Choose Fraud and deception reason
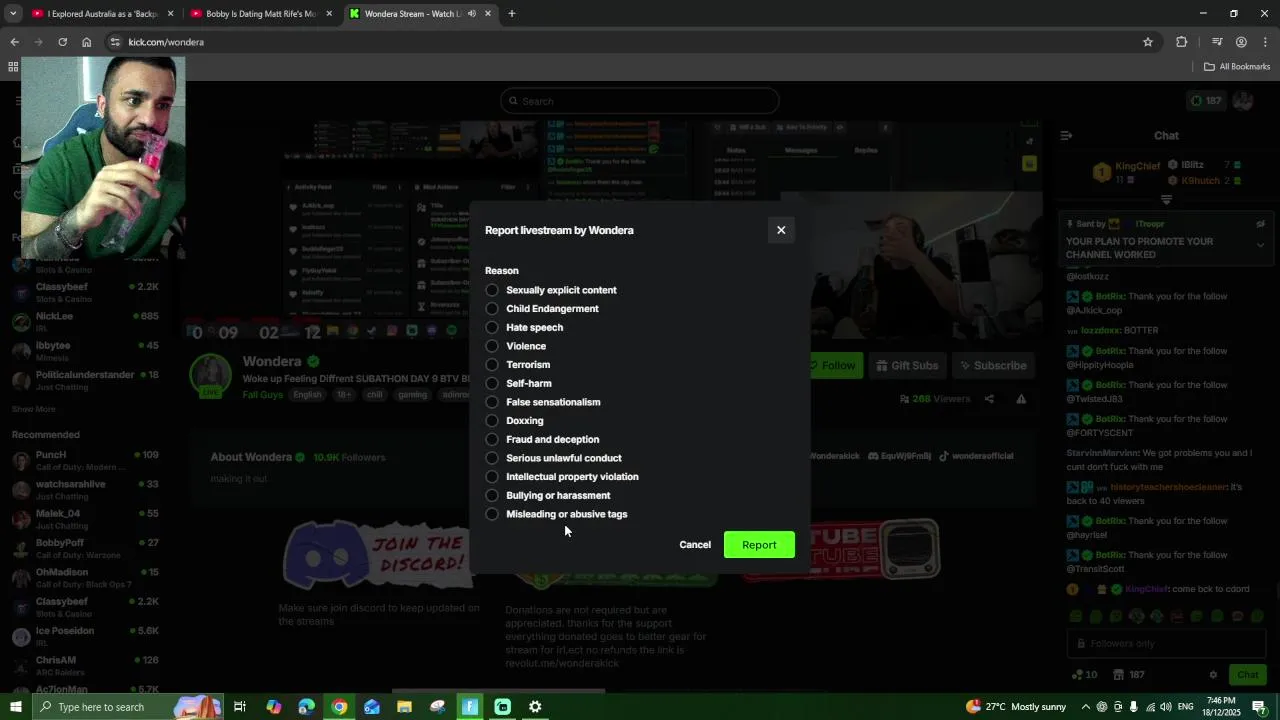The height and width of the screenshot is (720, 1280). tap(492, 439)
